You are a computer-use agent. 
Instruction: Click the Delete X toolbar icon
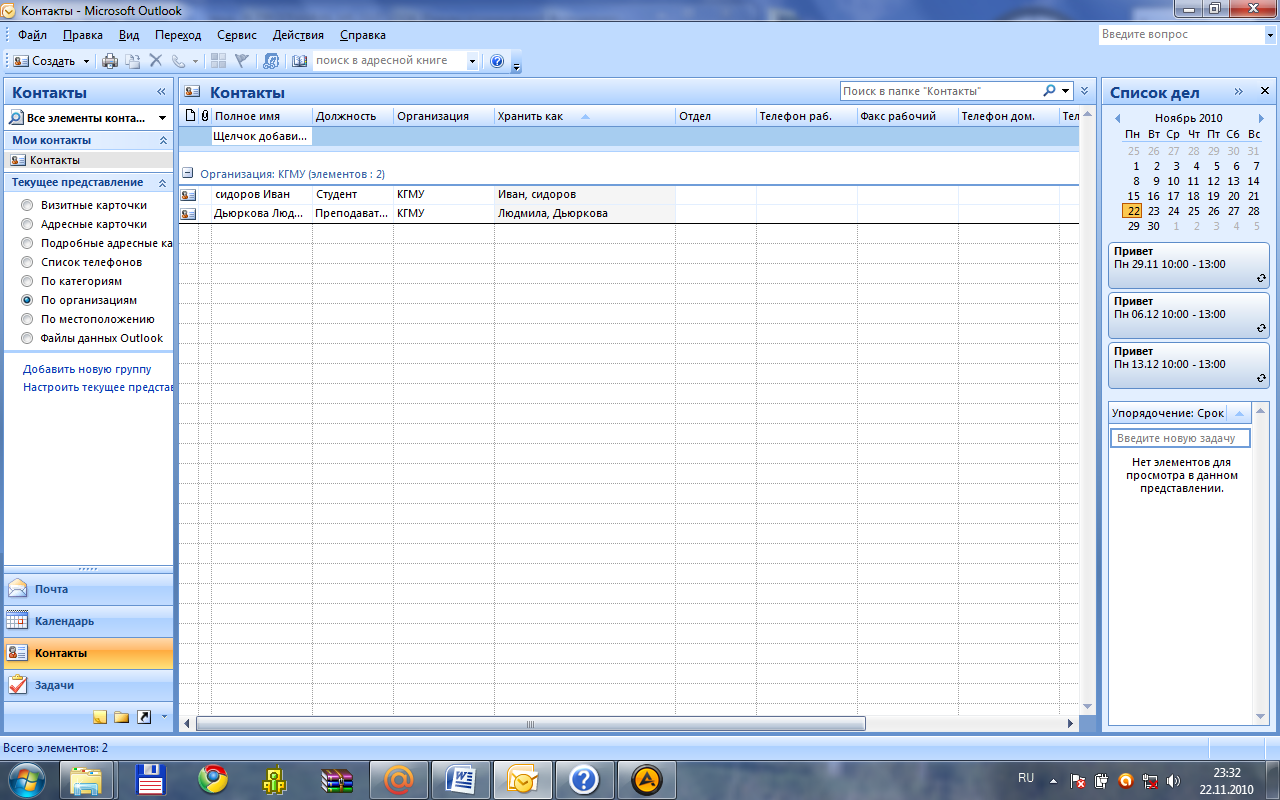point(155,61)
